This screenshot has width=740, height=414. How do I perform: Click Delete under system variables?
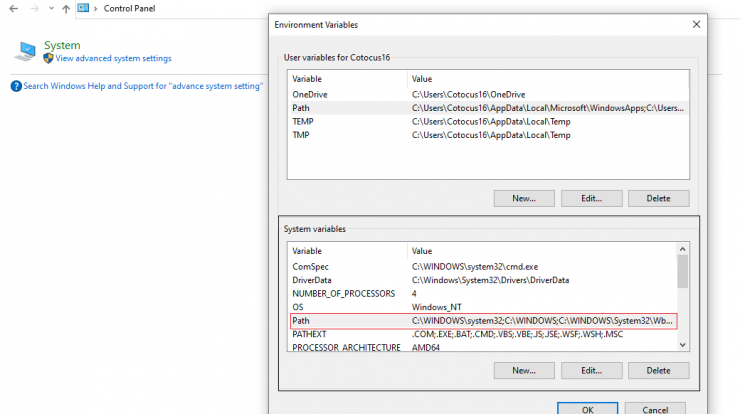658,371
